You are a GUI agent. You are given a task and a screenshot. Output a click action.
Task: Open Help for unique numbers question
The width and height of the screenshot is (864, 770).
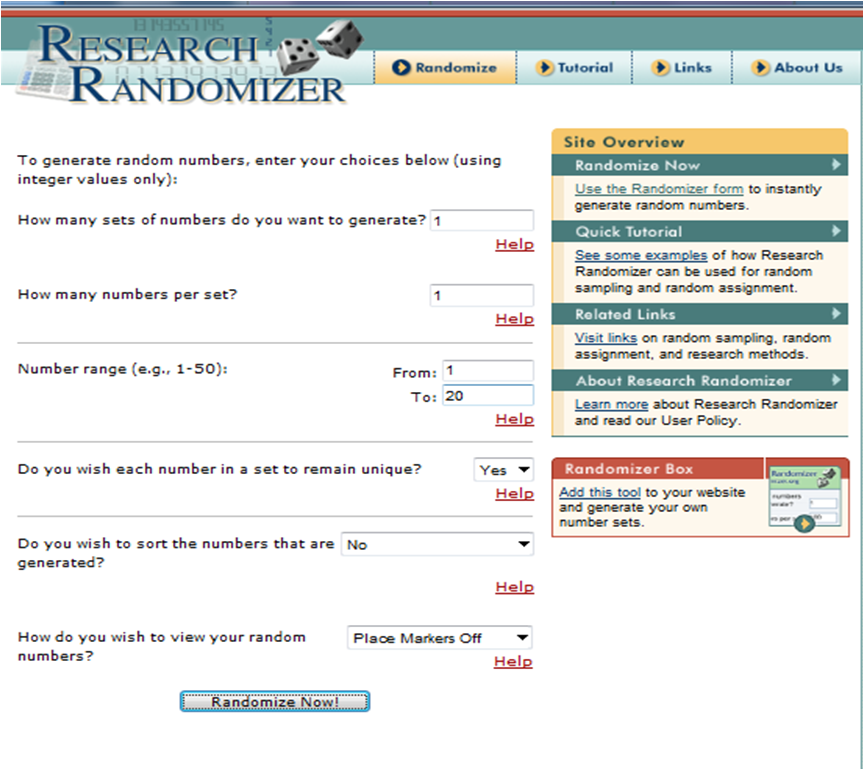point(515,493)
